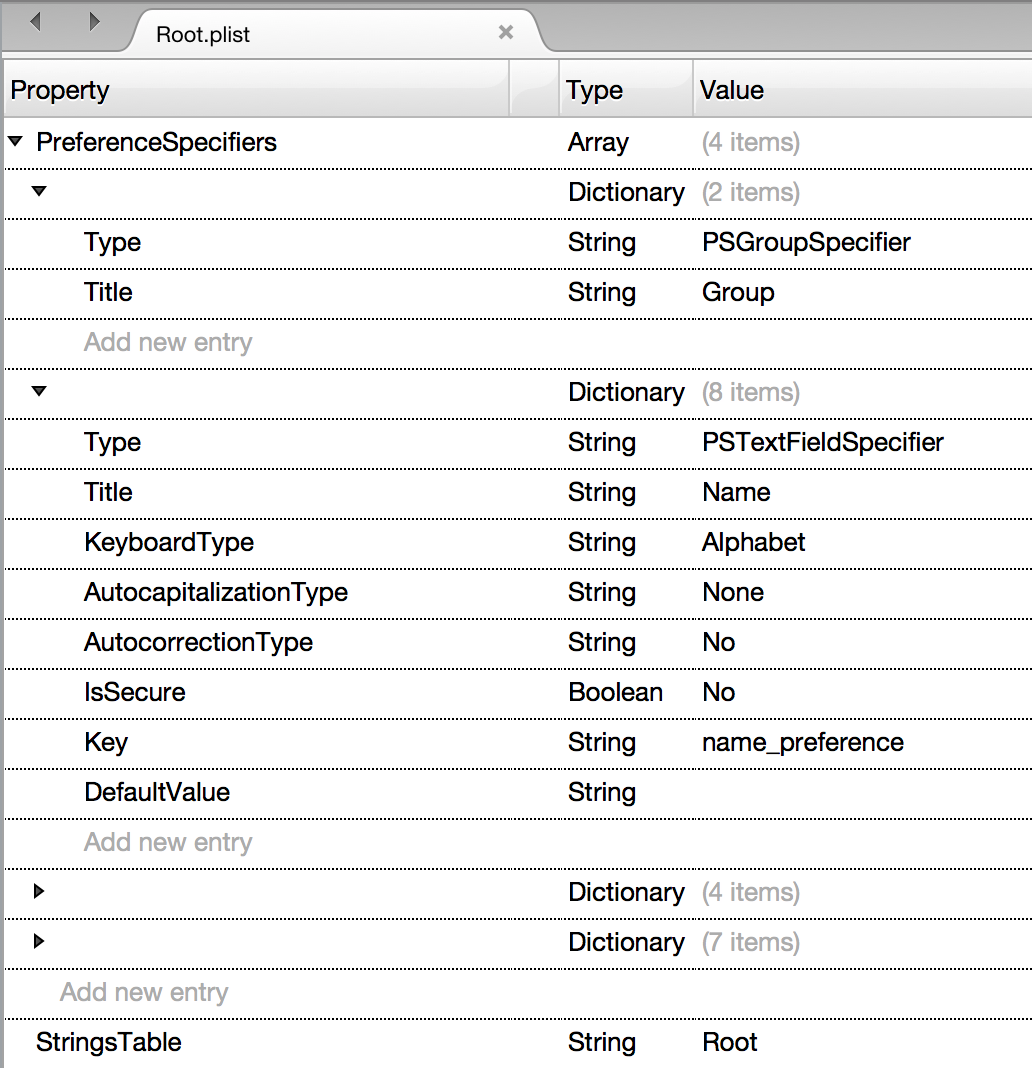Viewport: 1032px width, 1068px height.
Task: Go forward with the right navigation arrow
Action: tap(95, 22)
